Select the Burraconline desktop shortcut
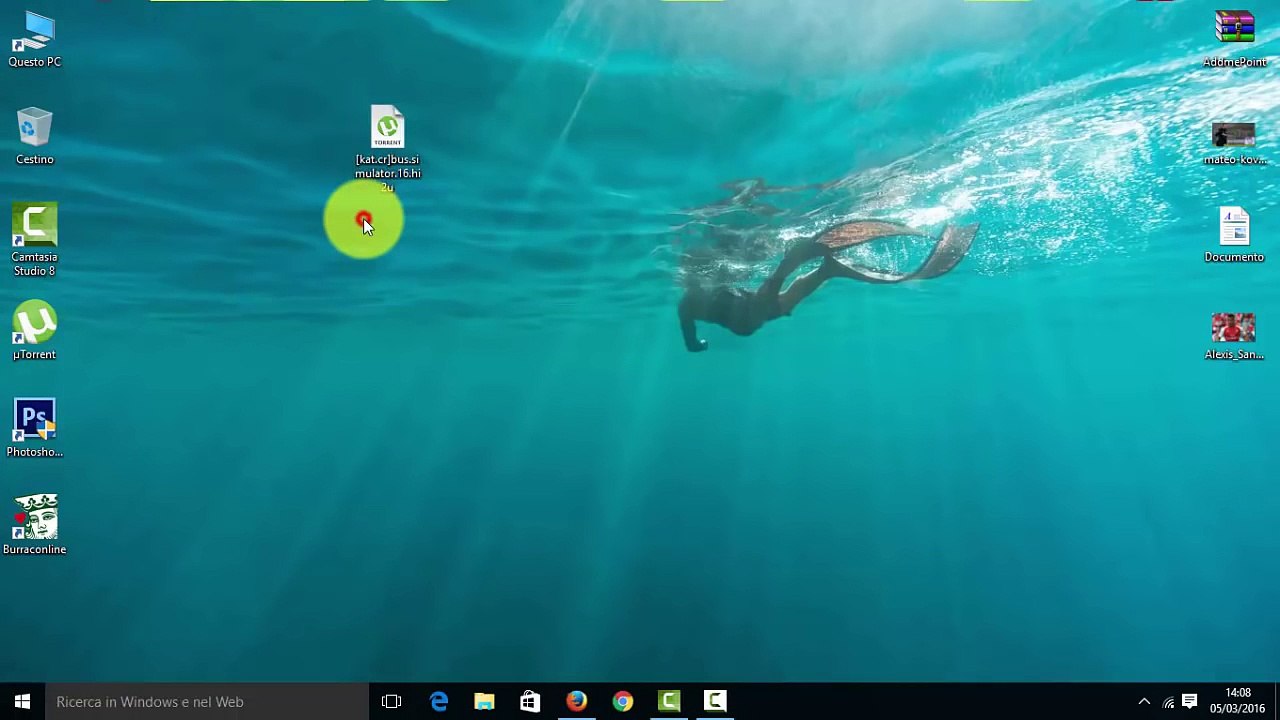Image resolution: width=1280 pixels, height=720 pixels. coord(34,526)
